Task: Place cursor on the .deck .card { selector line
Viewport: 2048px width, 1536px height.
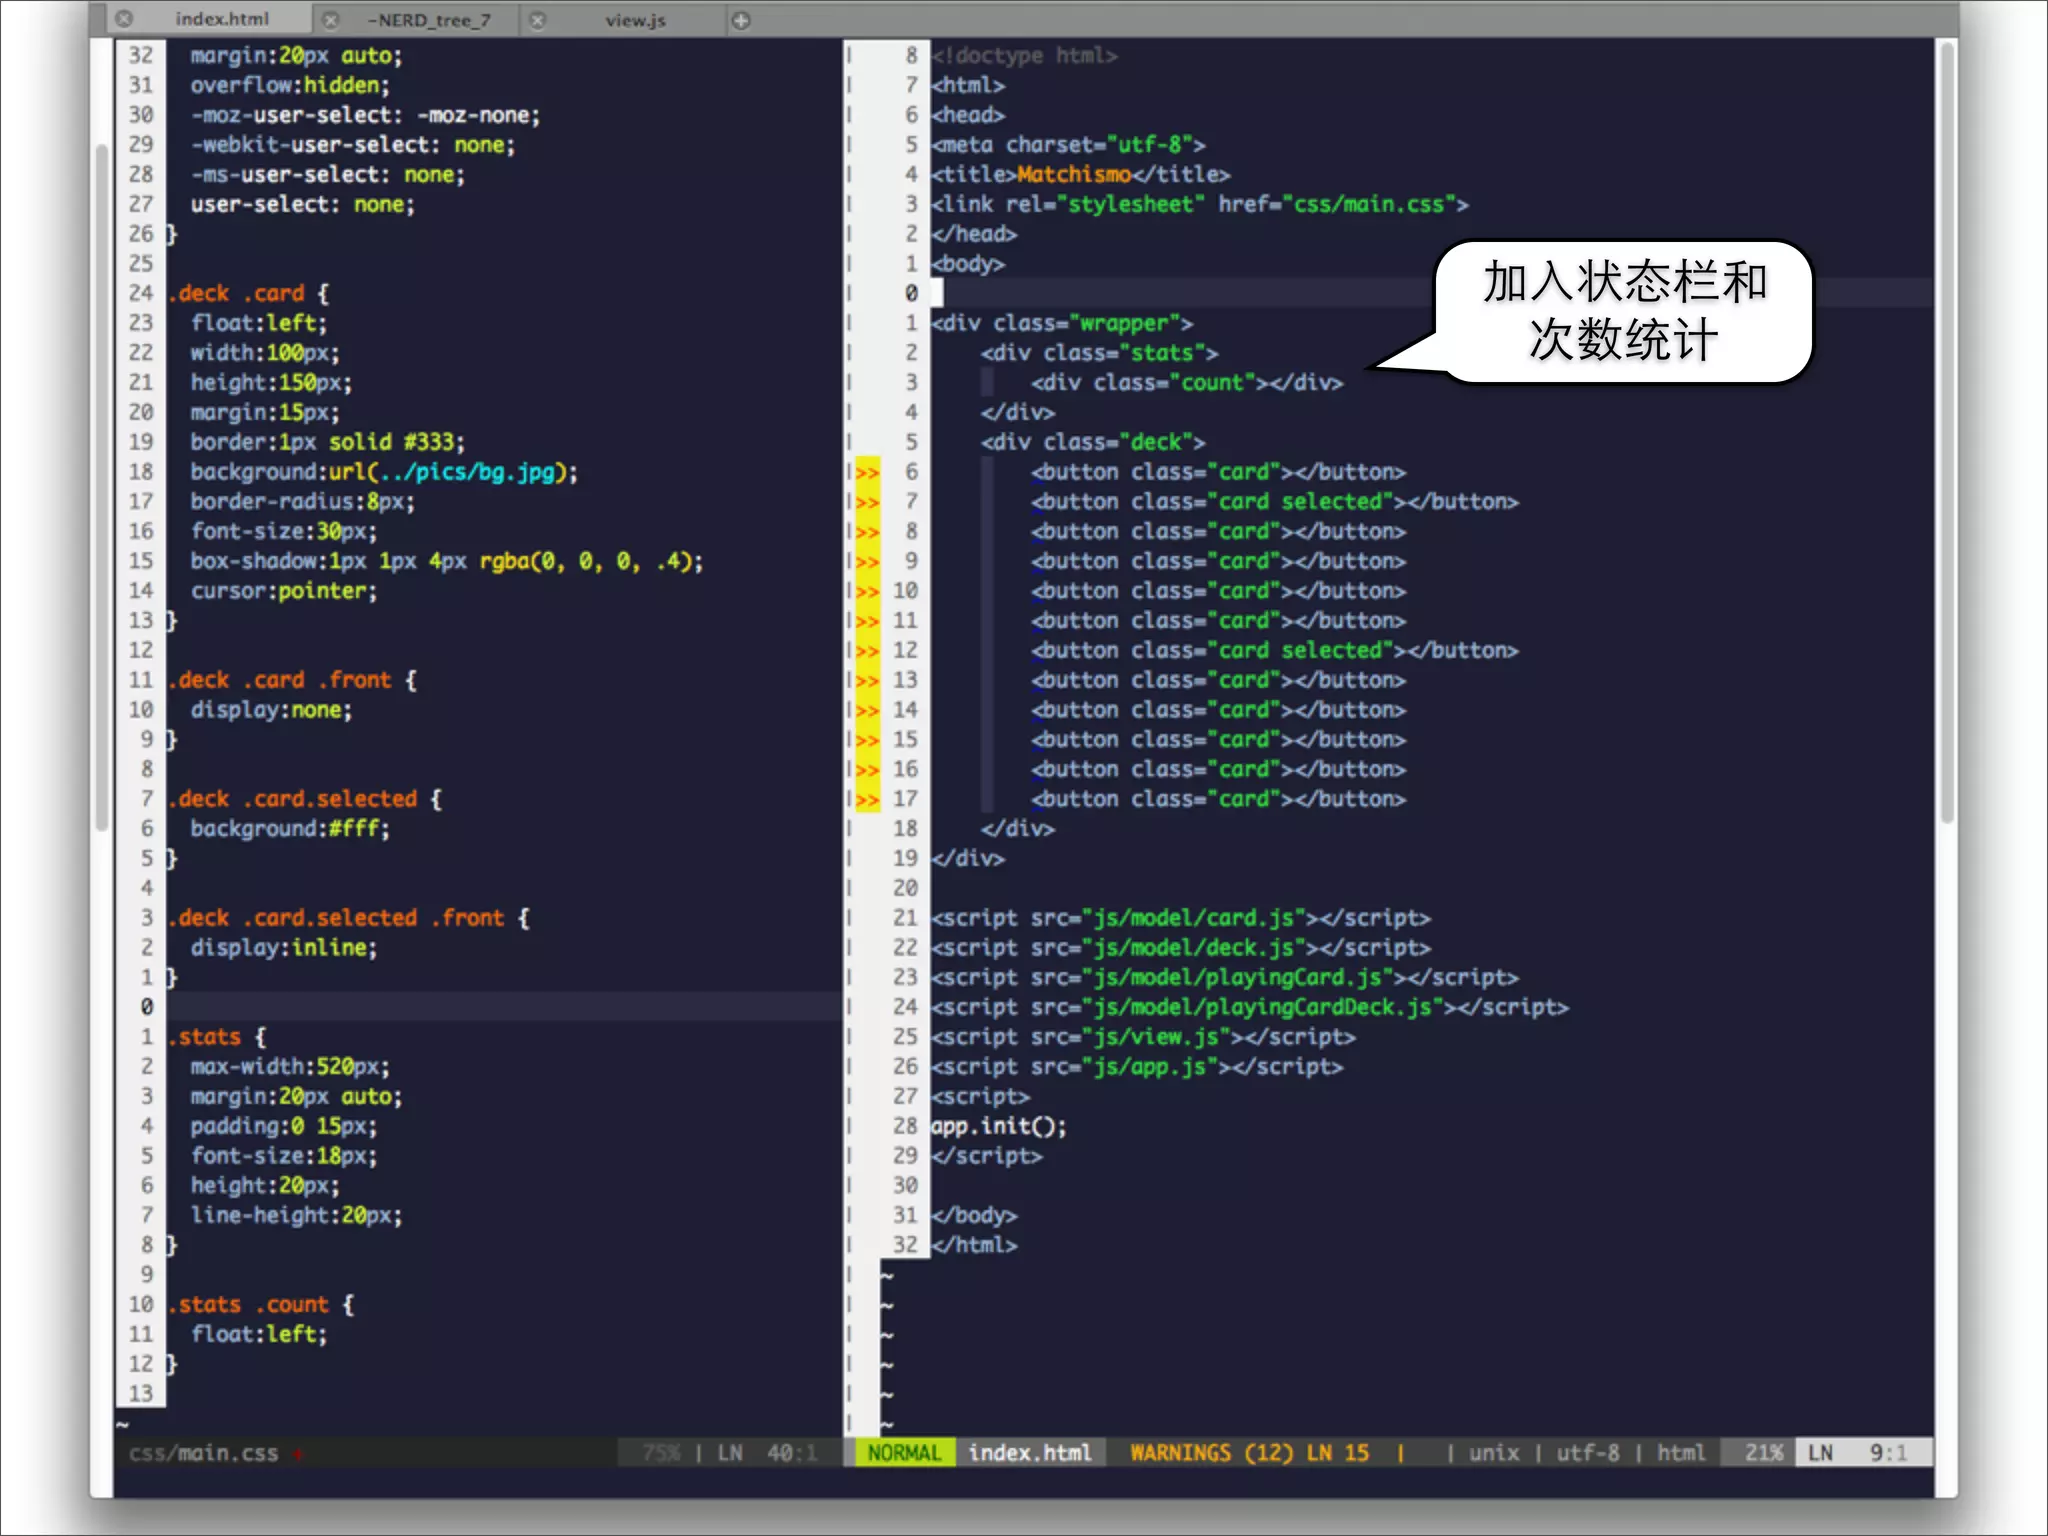Action: [x=250, y=294]
